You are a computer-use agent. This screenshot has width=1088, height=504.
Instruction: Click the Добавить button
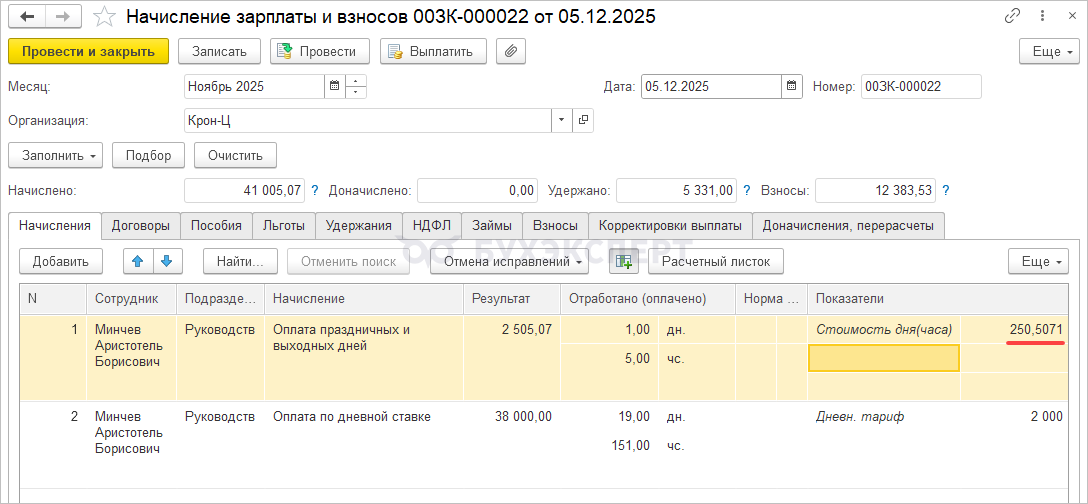click(x=61, y=262)
